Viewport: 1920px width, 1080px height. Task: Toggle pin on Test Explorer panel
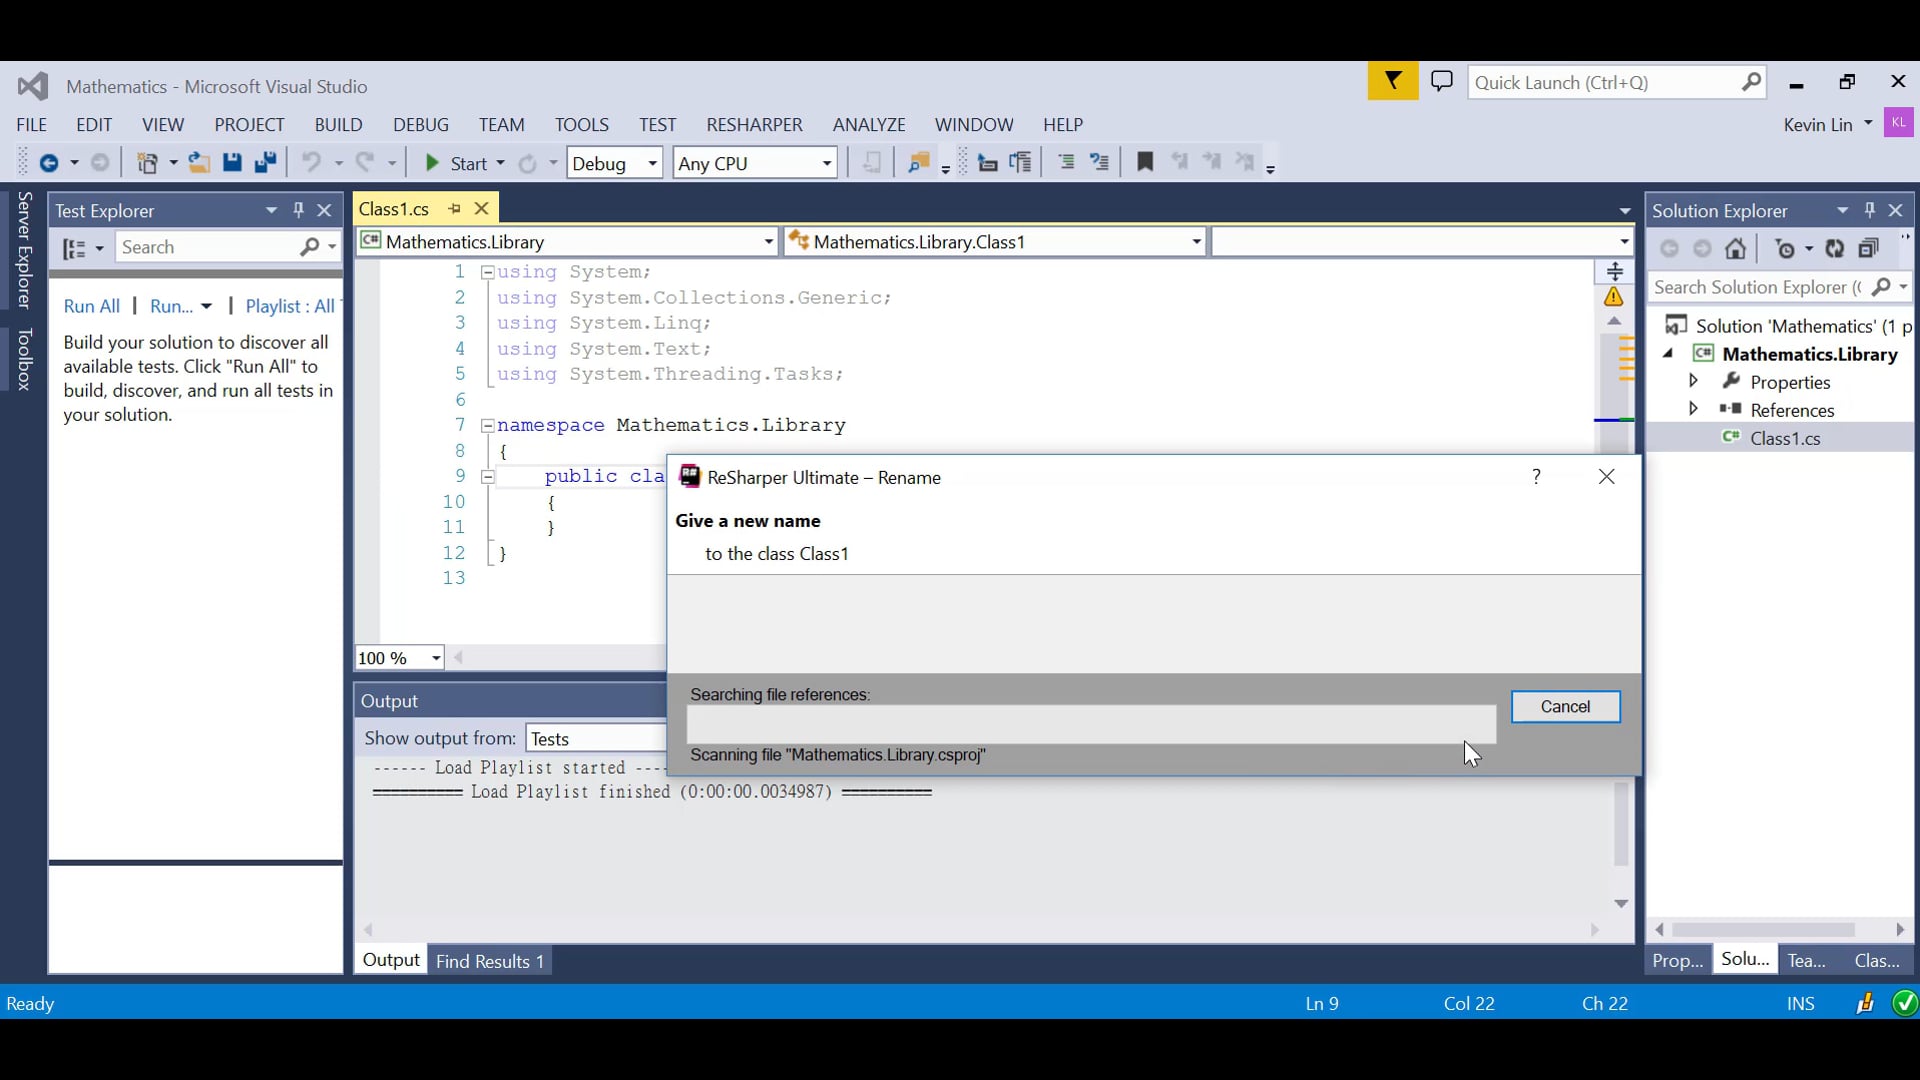(298, 210)
